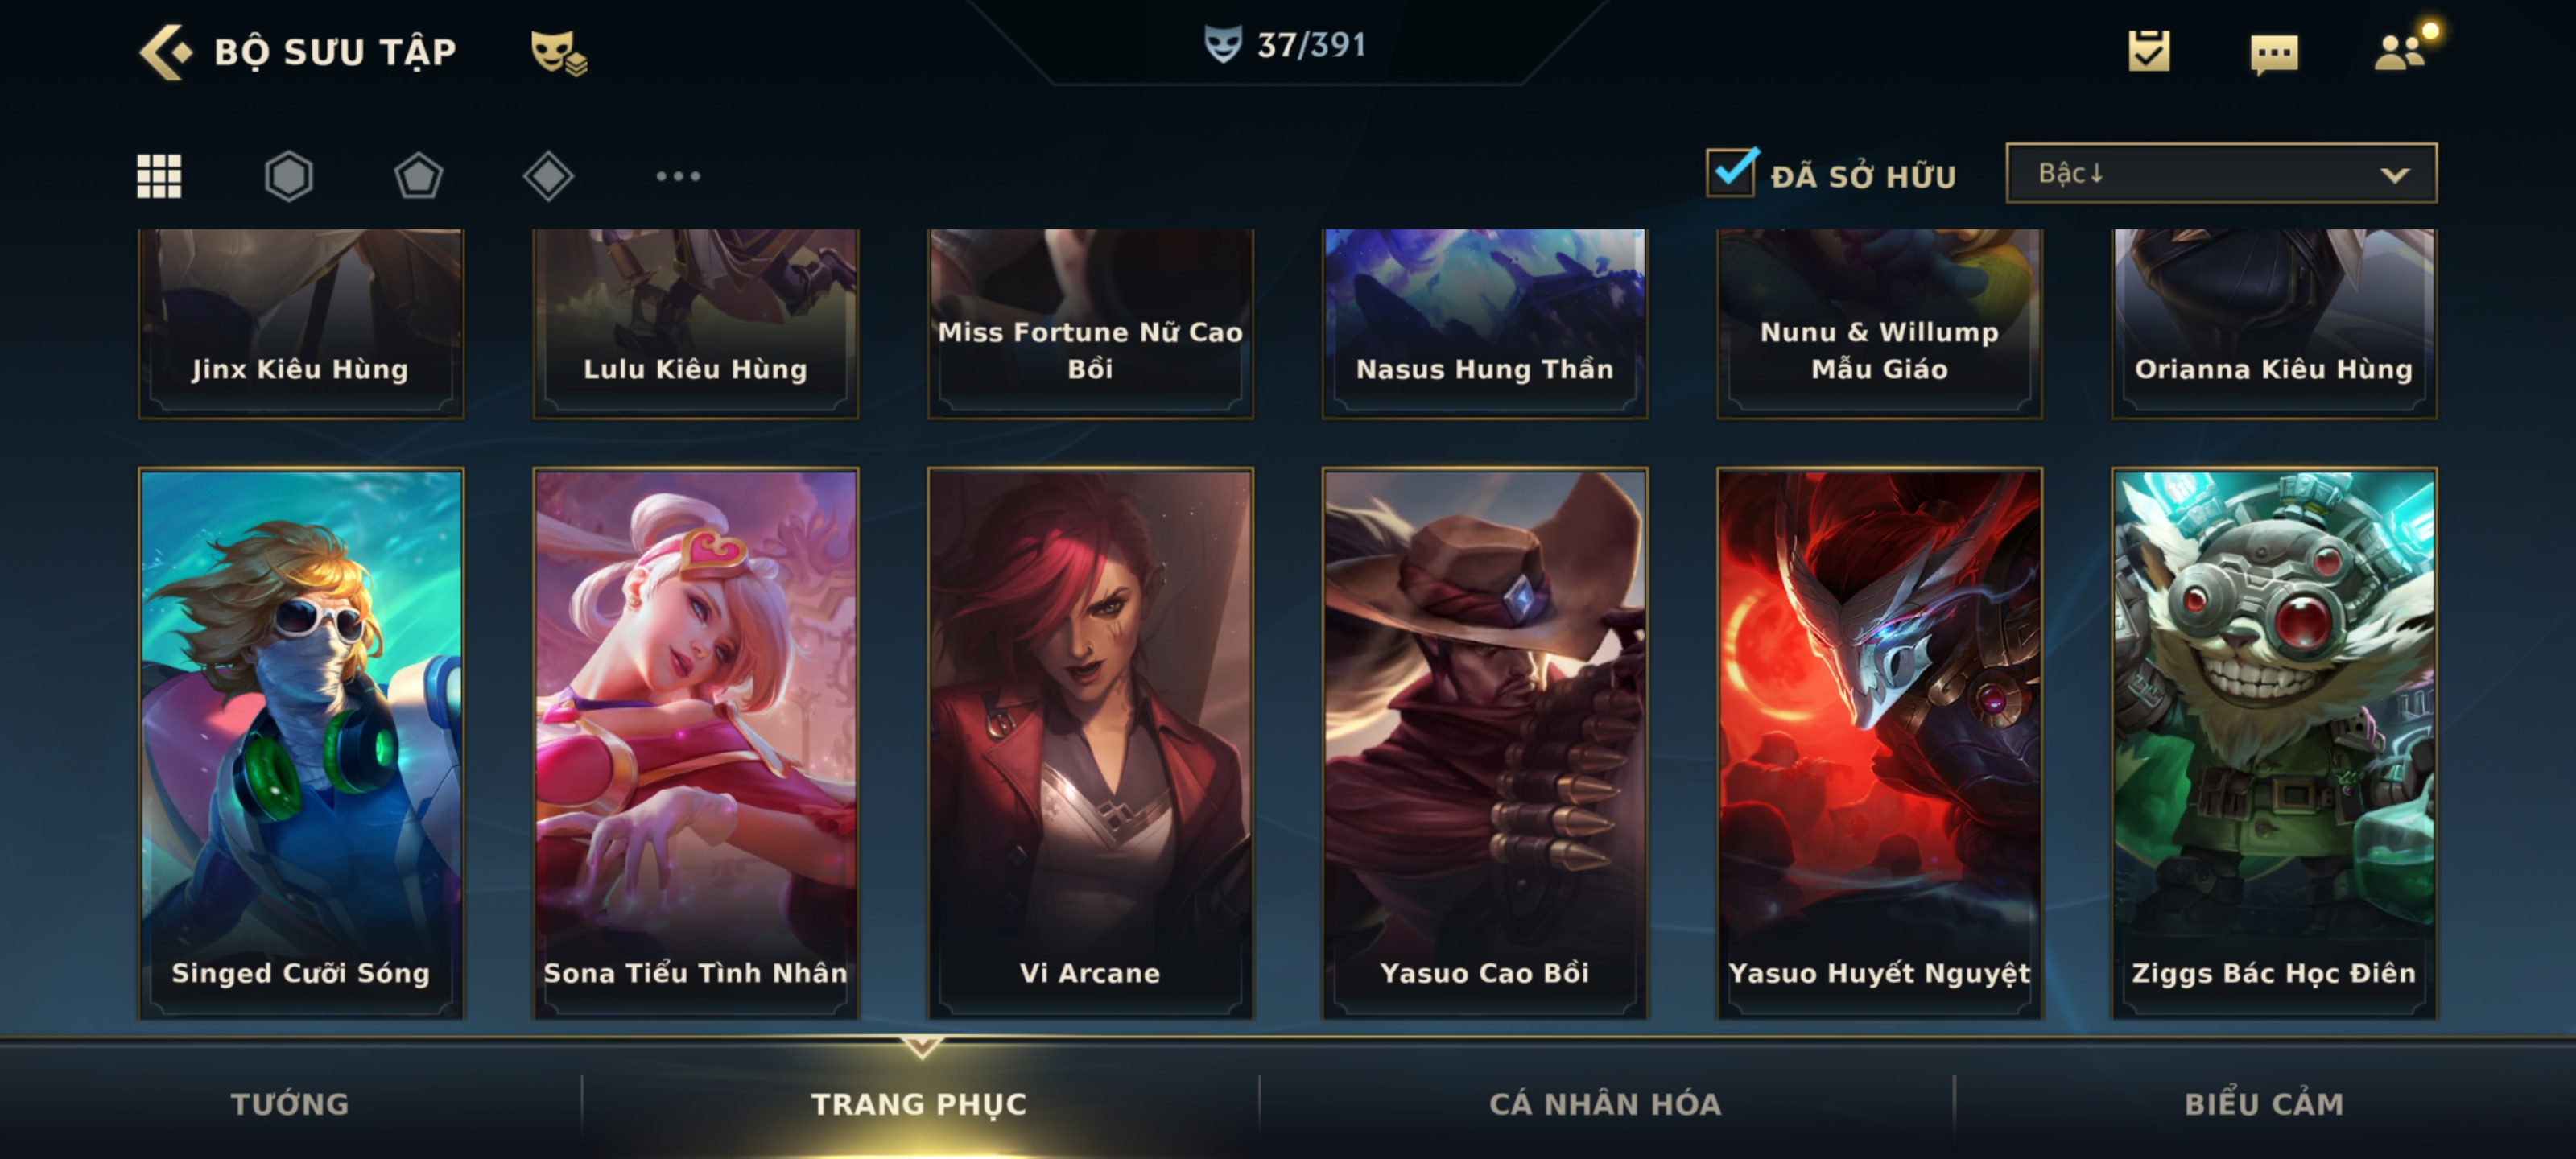Select the Yasuo Huyết Nguyệt skin
This screenshot has width=2576, height=1159.
coord(1879,743)
